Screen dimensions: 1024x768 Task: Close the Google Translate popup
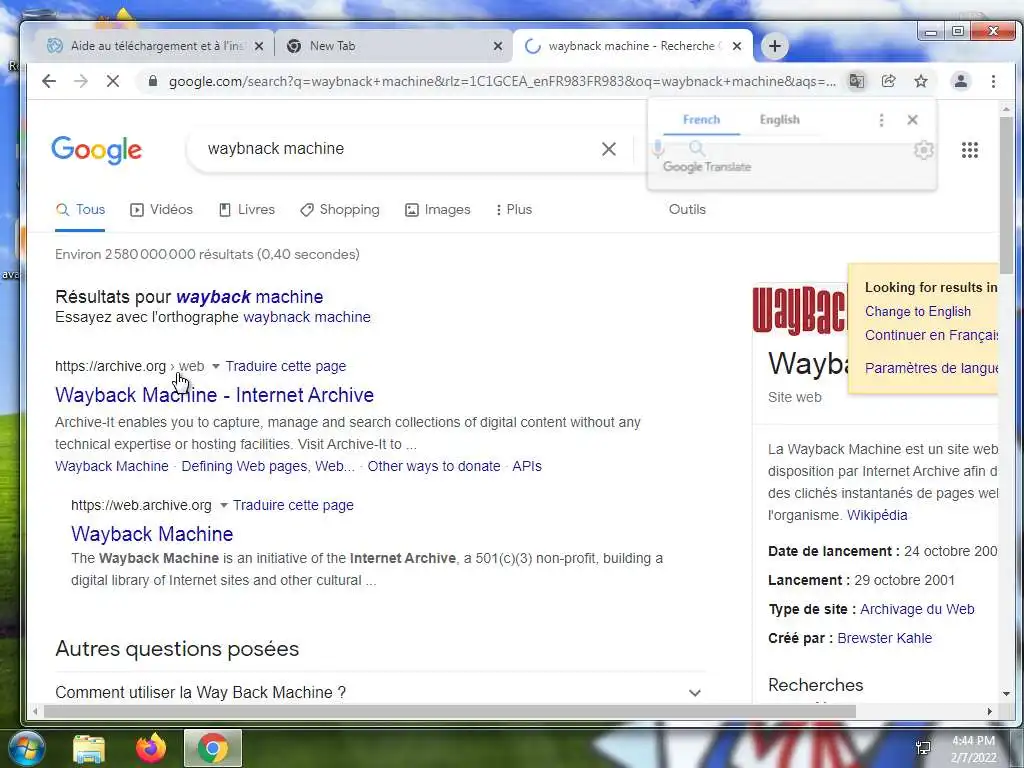click(912, 120)
